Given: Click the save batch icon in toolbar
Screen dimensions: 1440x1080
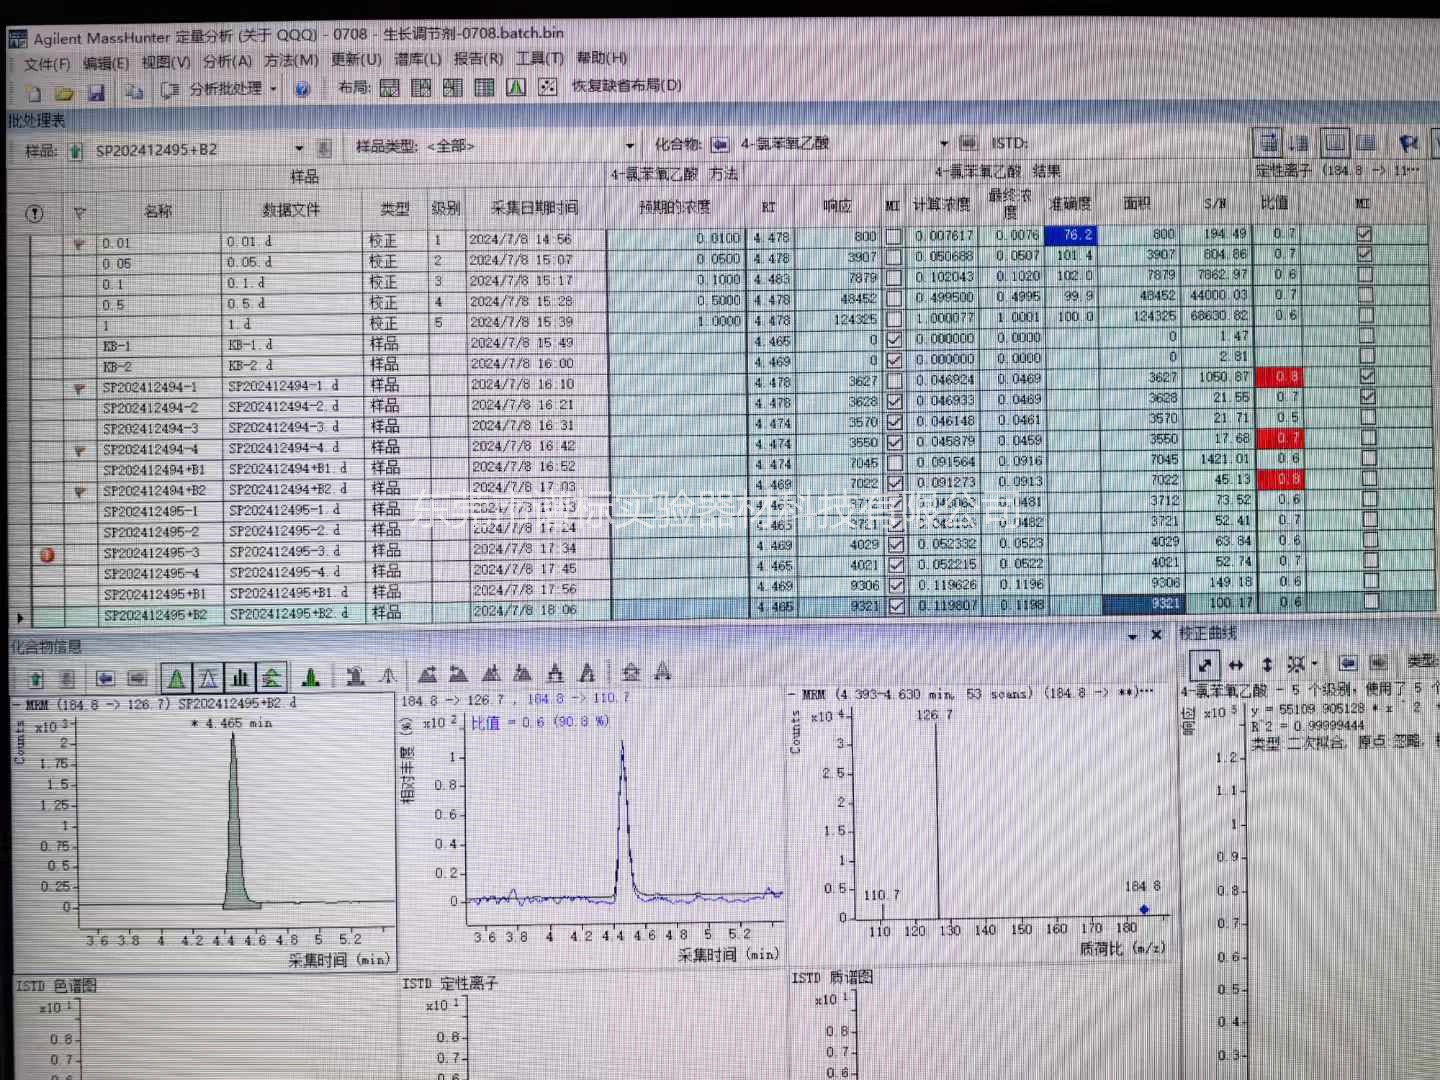Looking at the screenshot, I should click(x=96, y=92).
